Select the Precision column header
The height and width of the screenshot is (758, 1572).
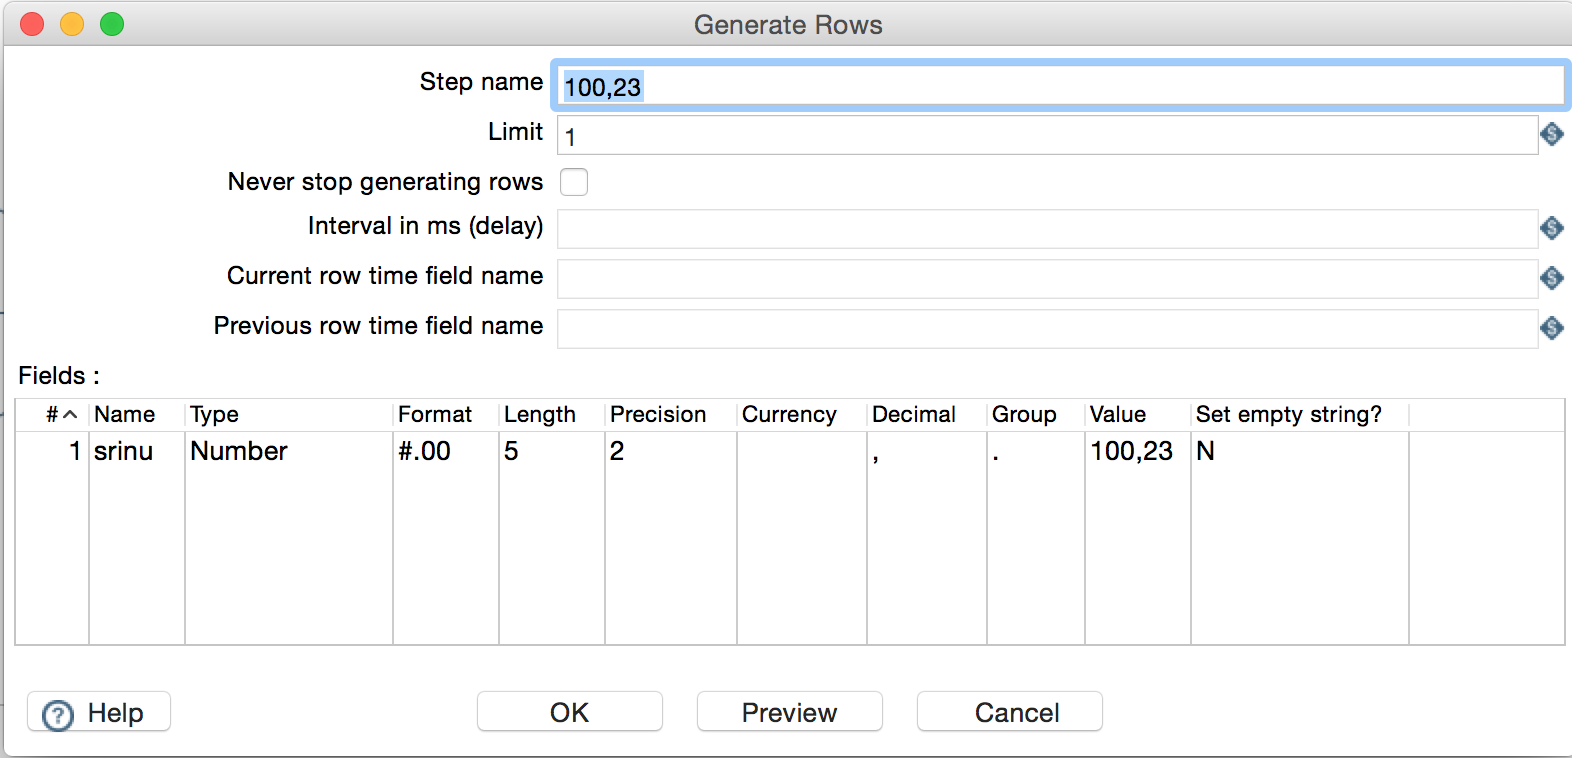[x=671, y=415]
